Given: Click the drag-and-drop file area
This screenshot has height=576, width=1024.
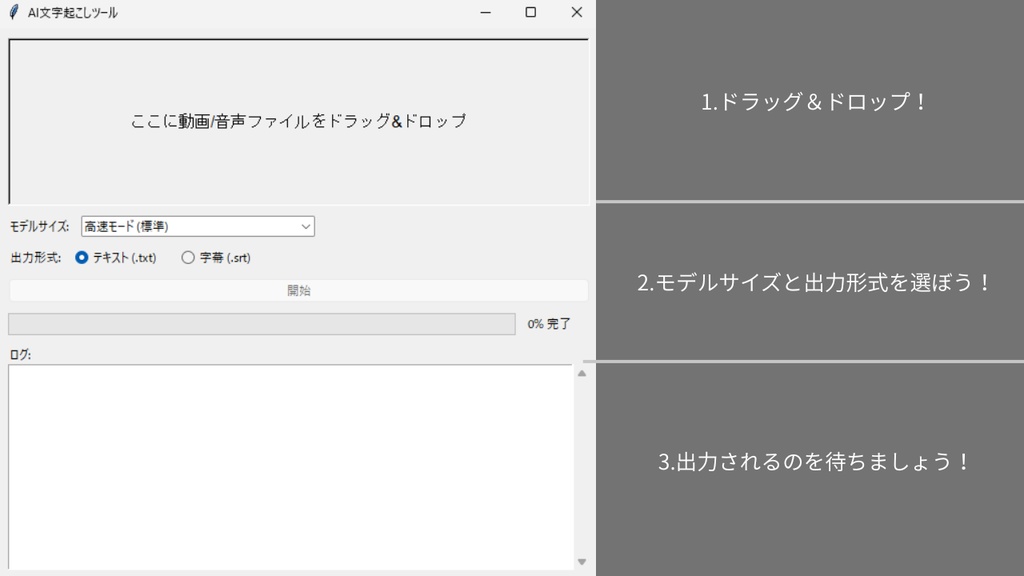Looking at the screenshot, I should [297, 120].
